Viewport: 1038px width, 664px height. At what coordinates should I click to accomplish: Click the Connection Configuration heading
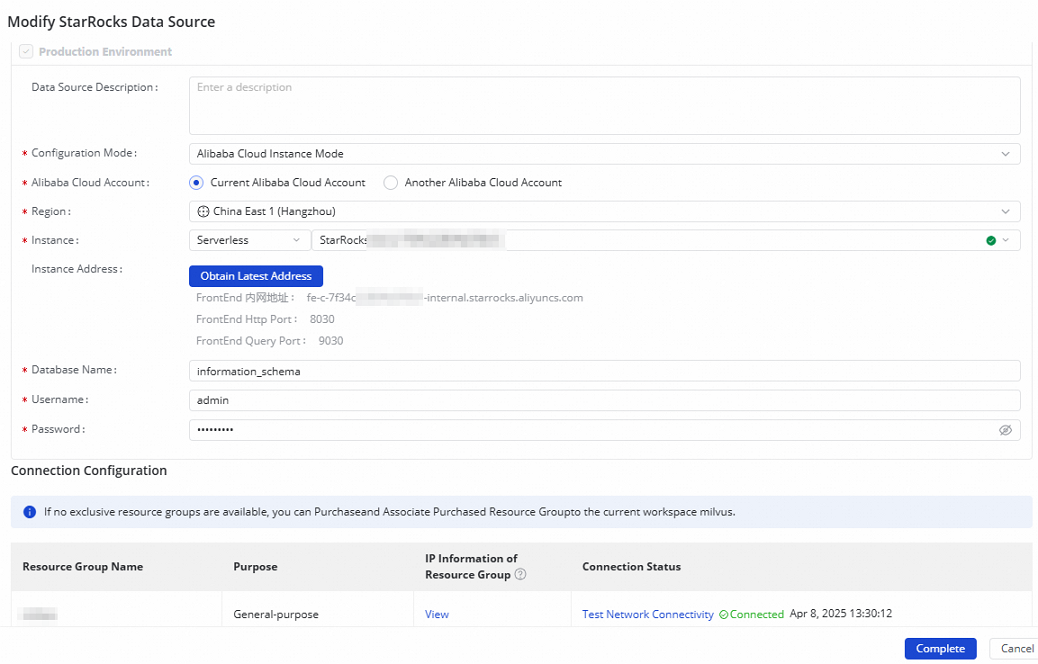pos(89,471)
